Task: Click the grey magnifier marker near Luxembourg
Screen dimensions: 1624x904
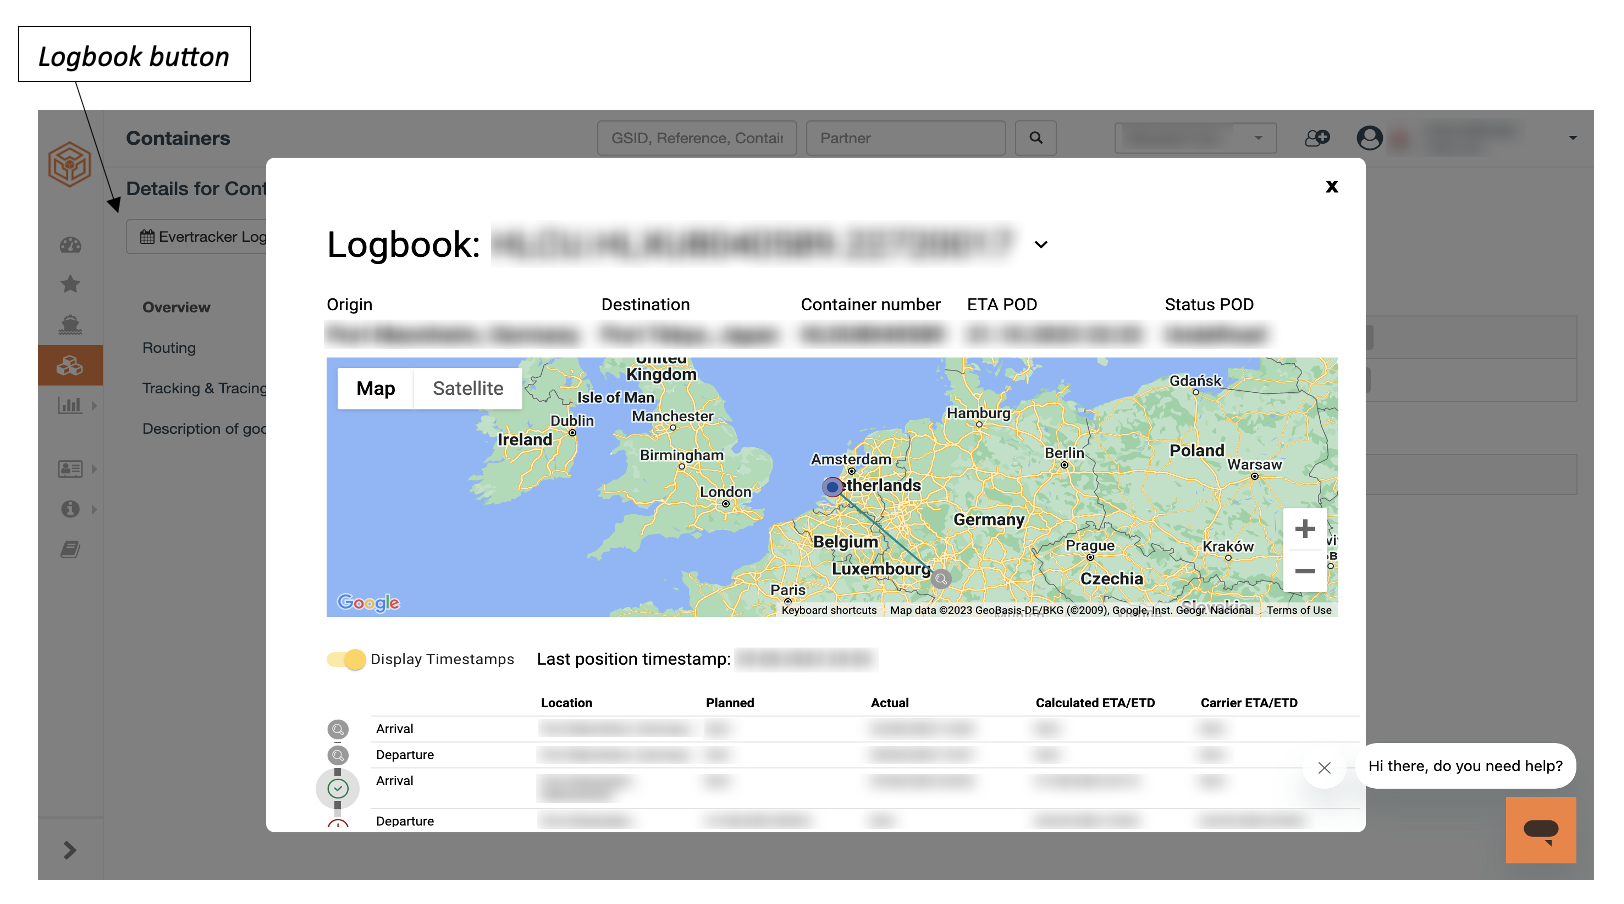Action: coord(941,578)
